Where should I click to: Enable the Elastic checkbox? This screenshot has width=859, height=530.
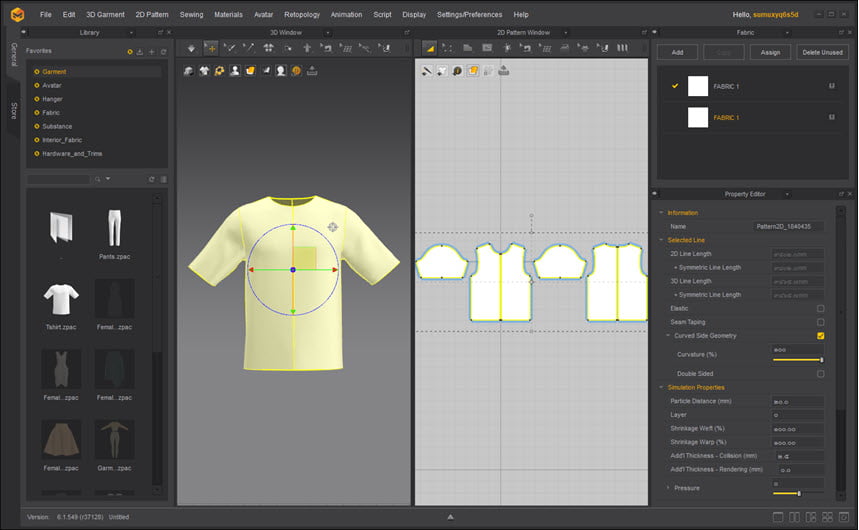coord(820,309)
